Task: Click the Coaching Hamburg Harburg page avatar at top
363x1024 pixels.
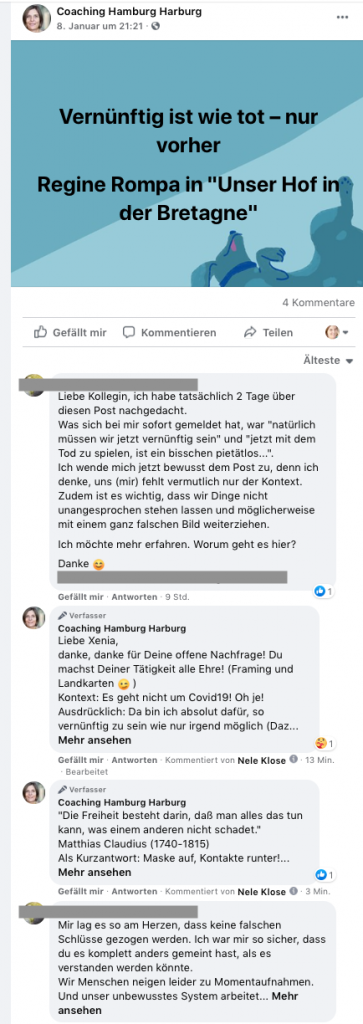Action: [37, 18]
